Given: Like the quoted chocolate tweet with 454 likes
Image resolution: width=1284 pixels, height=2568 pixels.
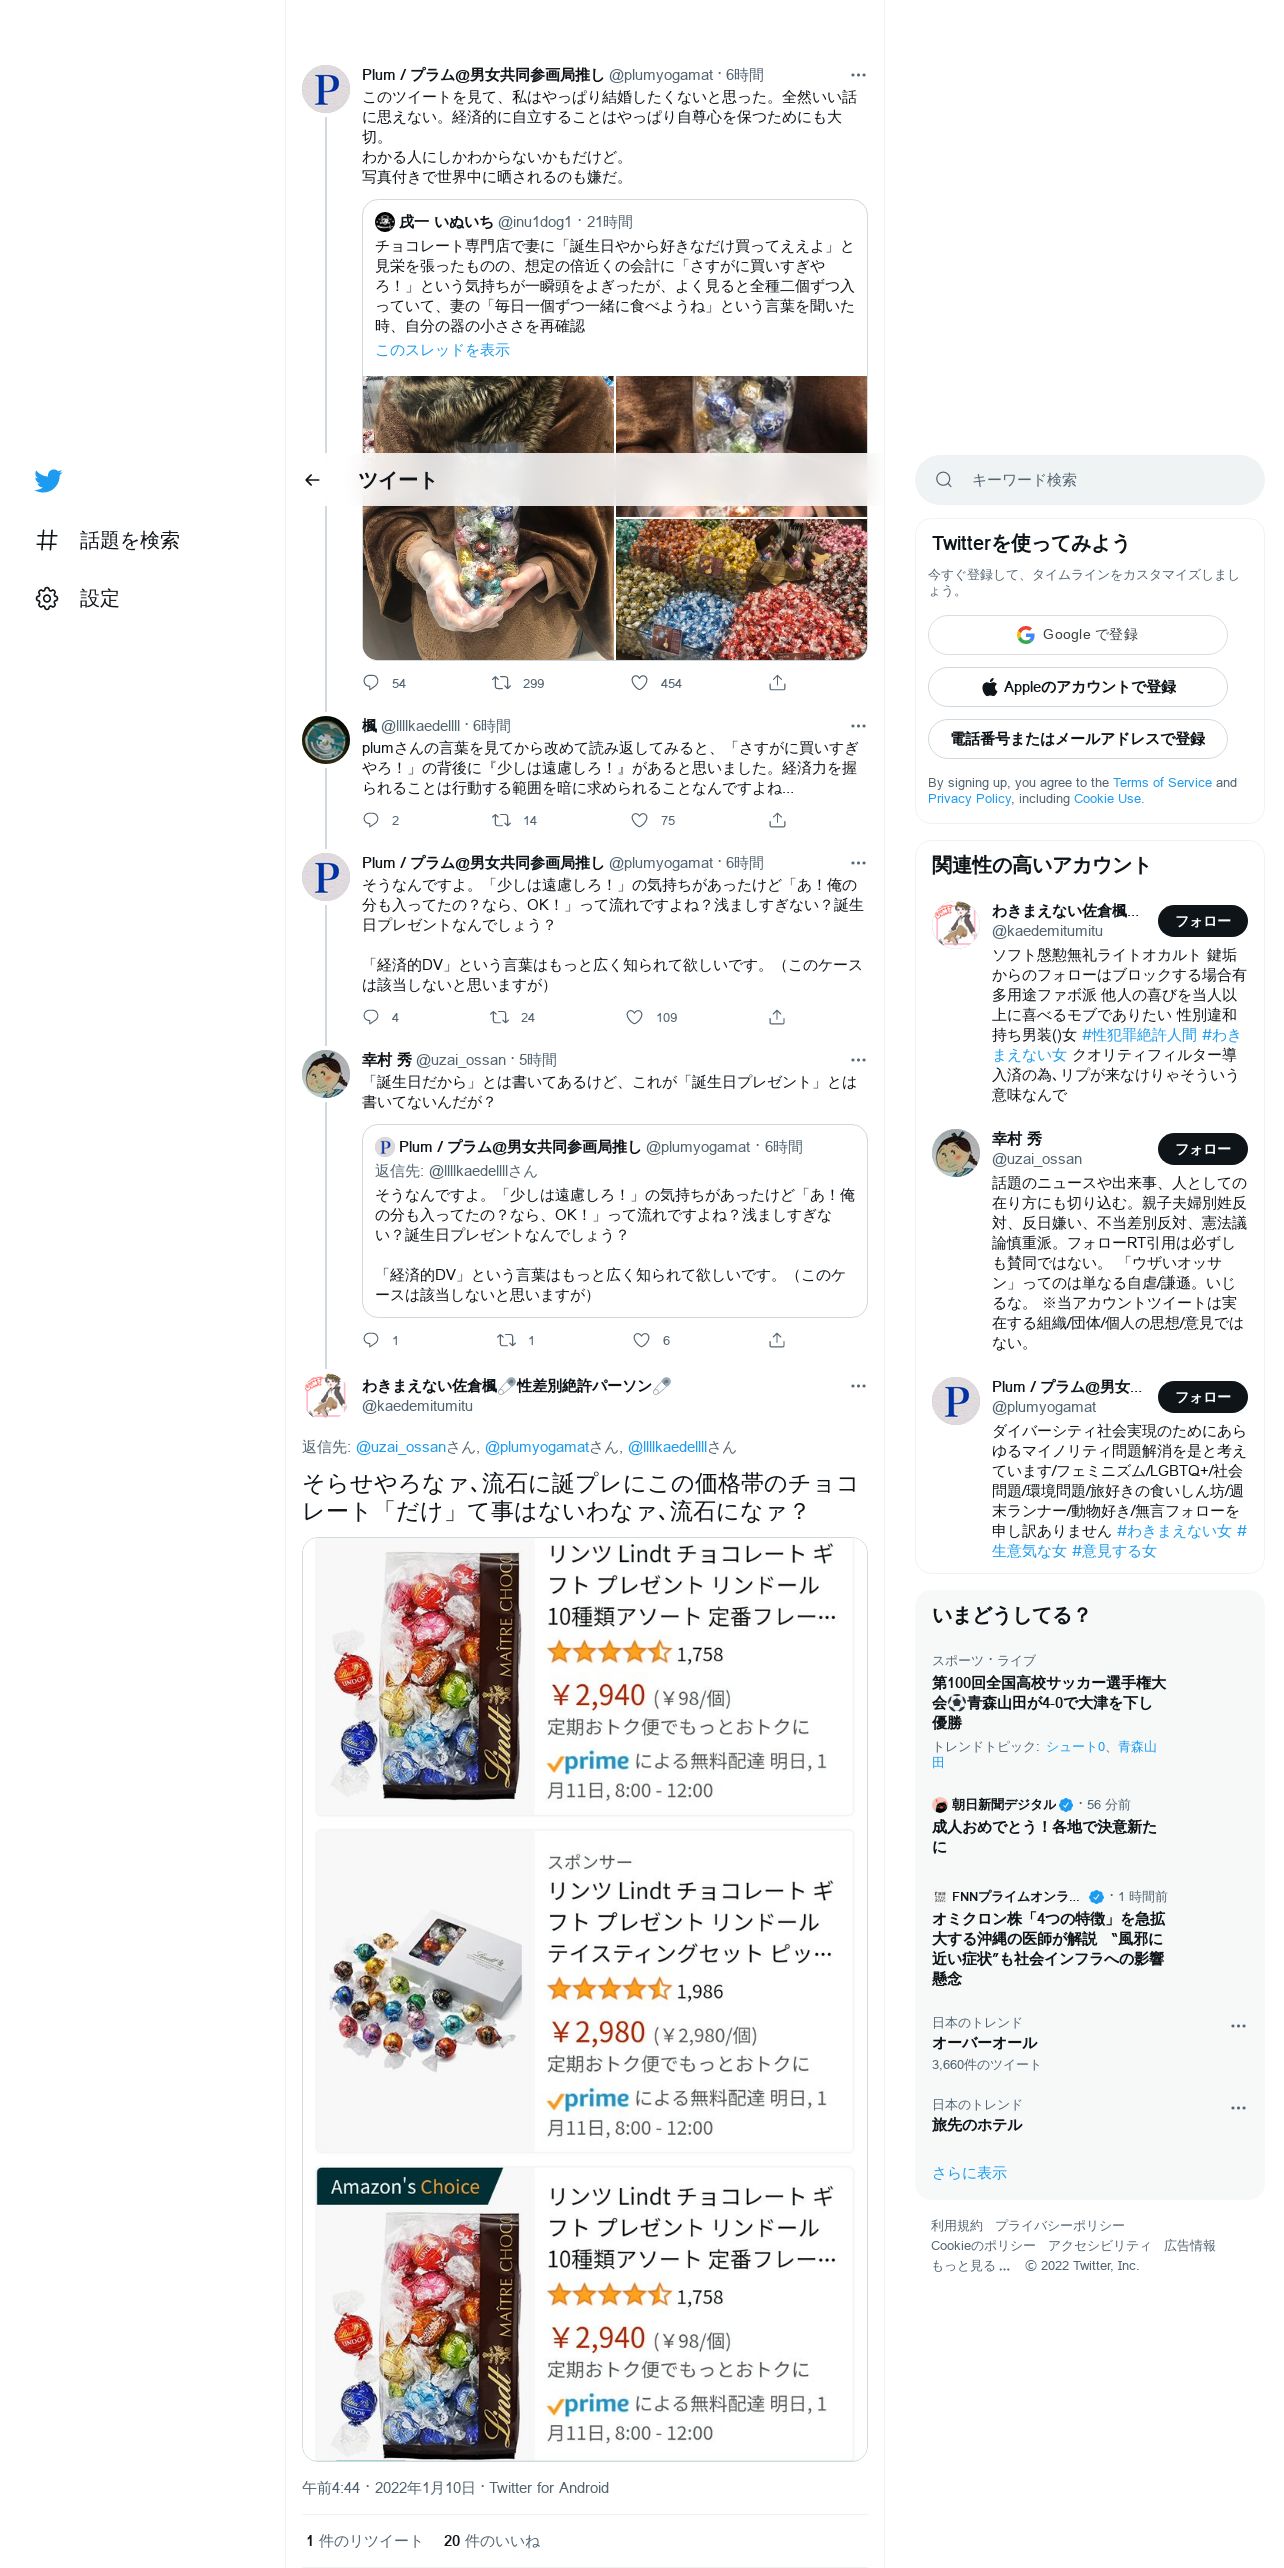Looking at the screenshot, I should click(639, 683).
